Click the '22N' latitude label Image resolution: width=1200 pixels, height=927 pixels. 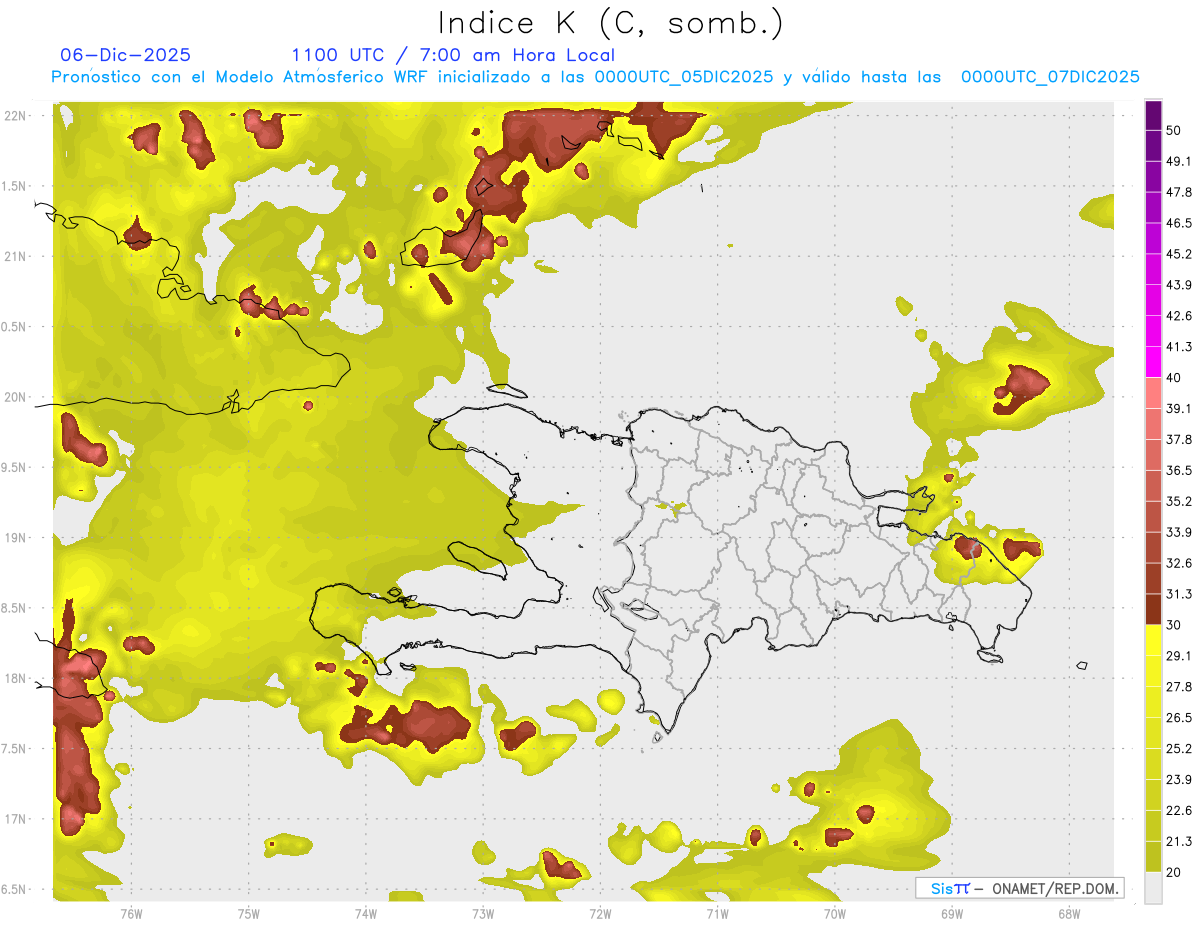[x=17, y=115]
